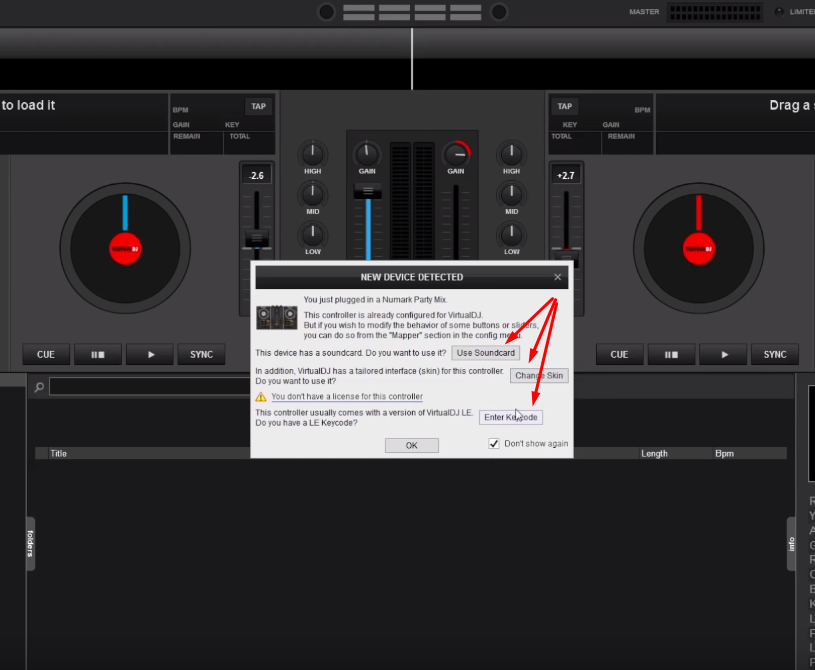815x670 pixels.
Task: Start playback on the left deck
Action: (x=151, y=354)
